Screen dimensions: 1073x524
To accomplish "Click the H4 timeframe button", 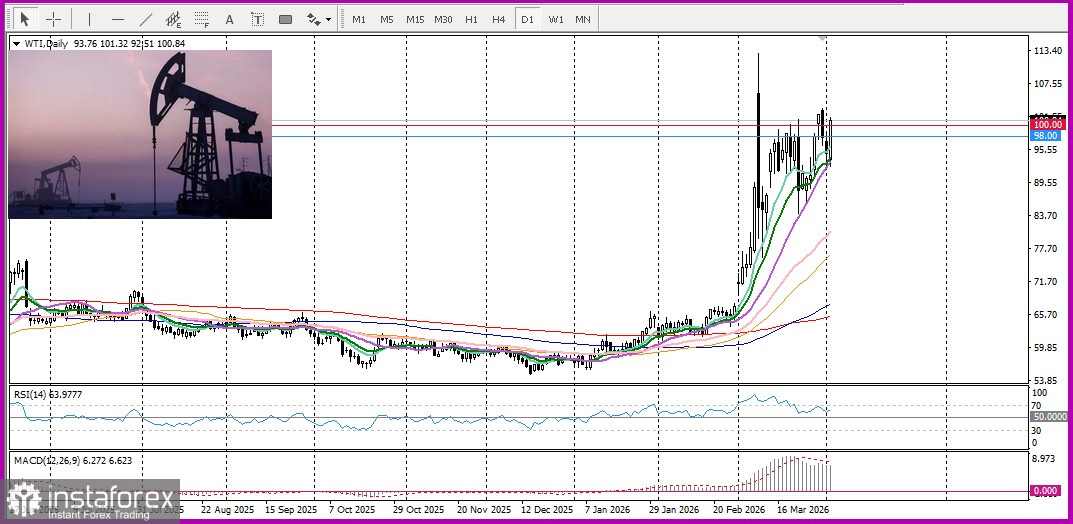I will (498, 19).
